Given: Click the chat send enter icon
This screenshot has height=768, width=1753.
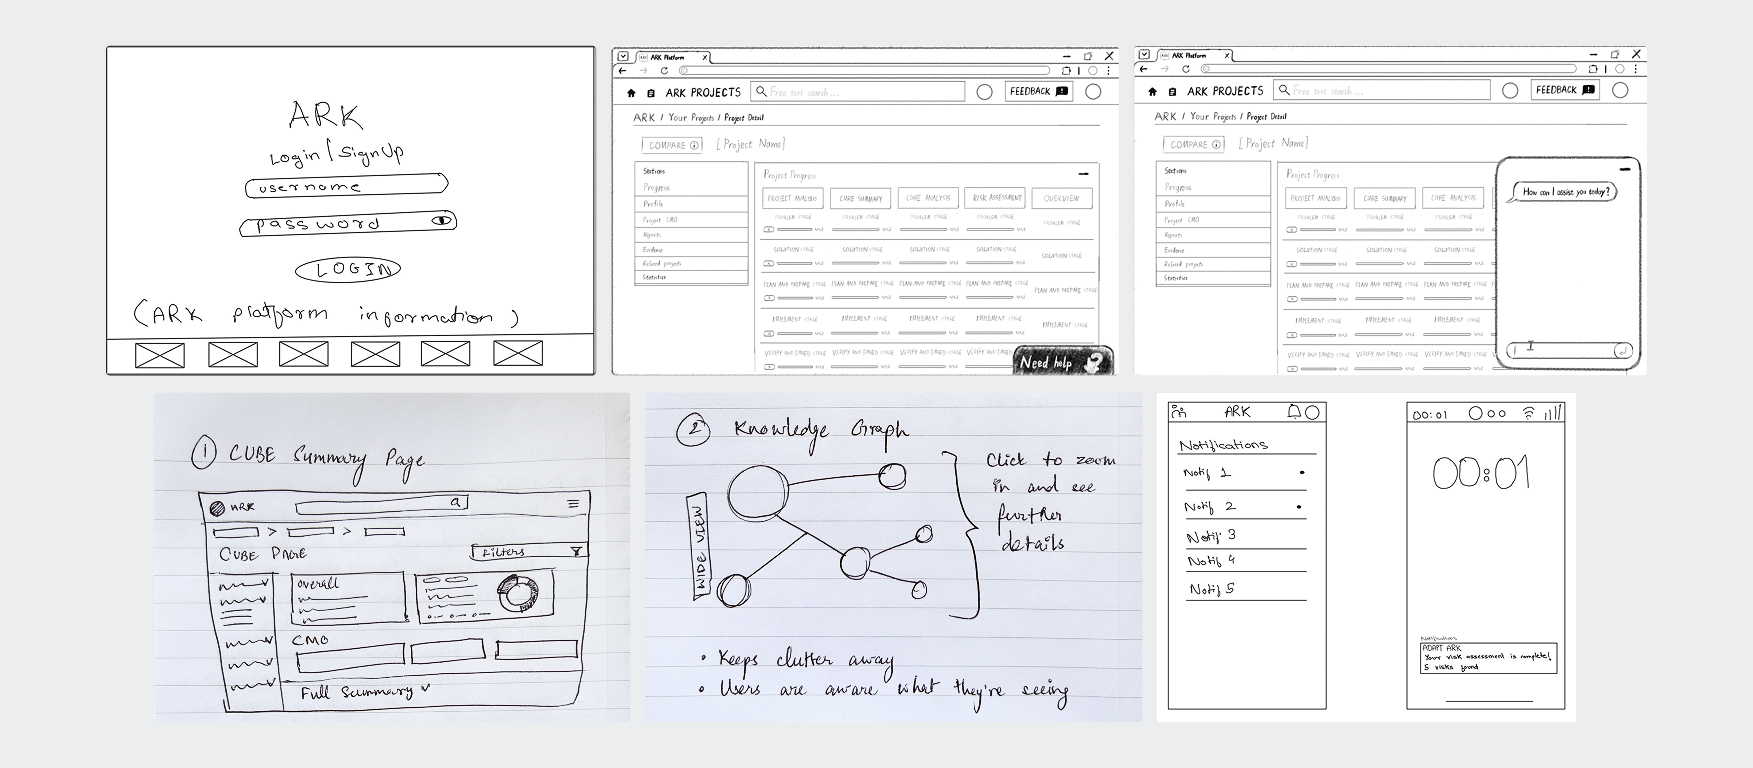Looking at the screenshot, I should (1623, 350).
